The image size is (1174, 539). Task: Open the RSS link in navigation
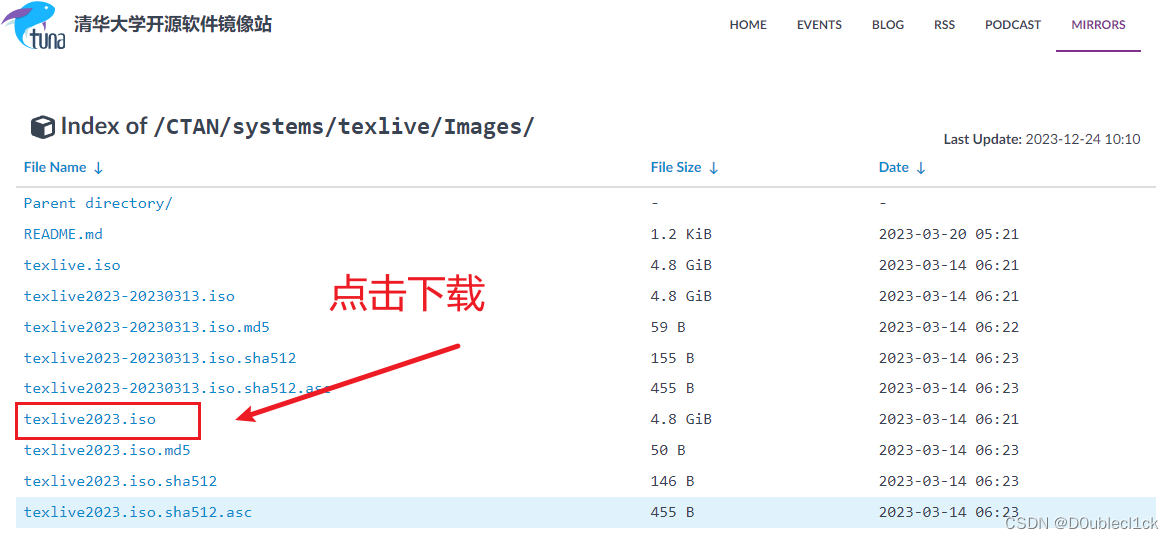[x=944, y=25]
